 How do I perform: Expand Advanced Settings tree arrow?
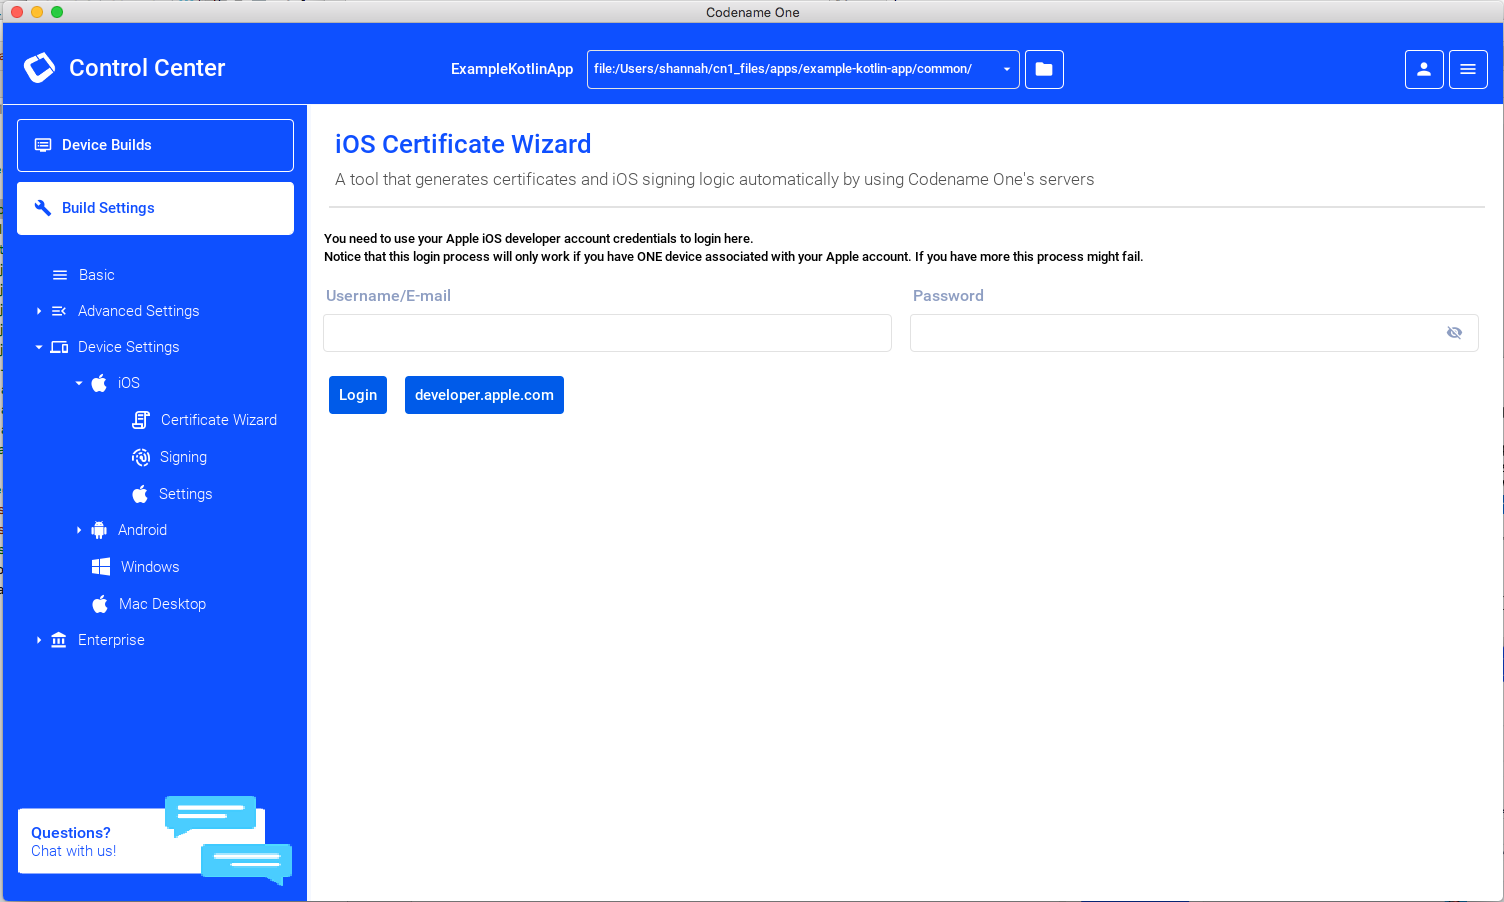(x=39, y=311)
